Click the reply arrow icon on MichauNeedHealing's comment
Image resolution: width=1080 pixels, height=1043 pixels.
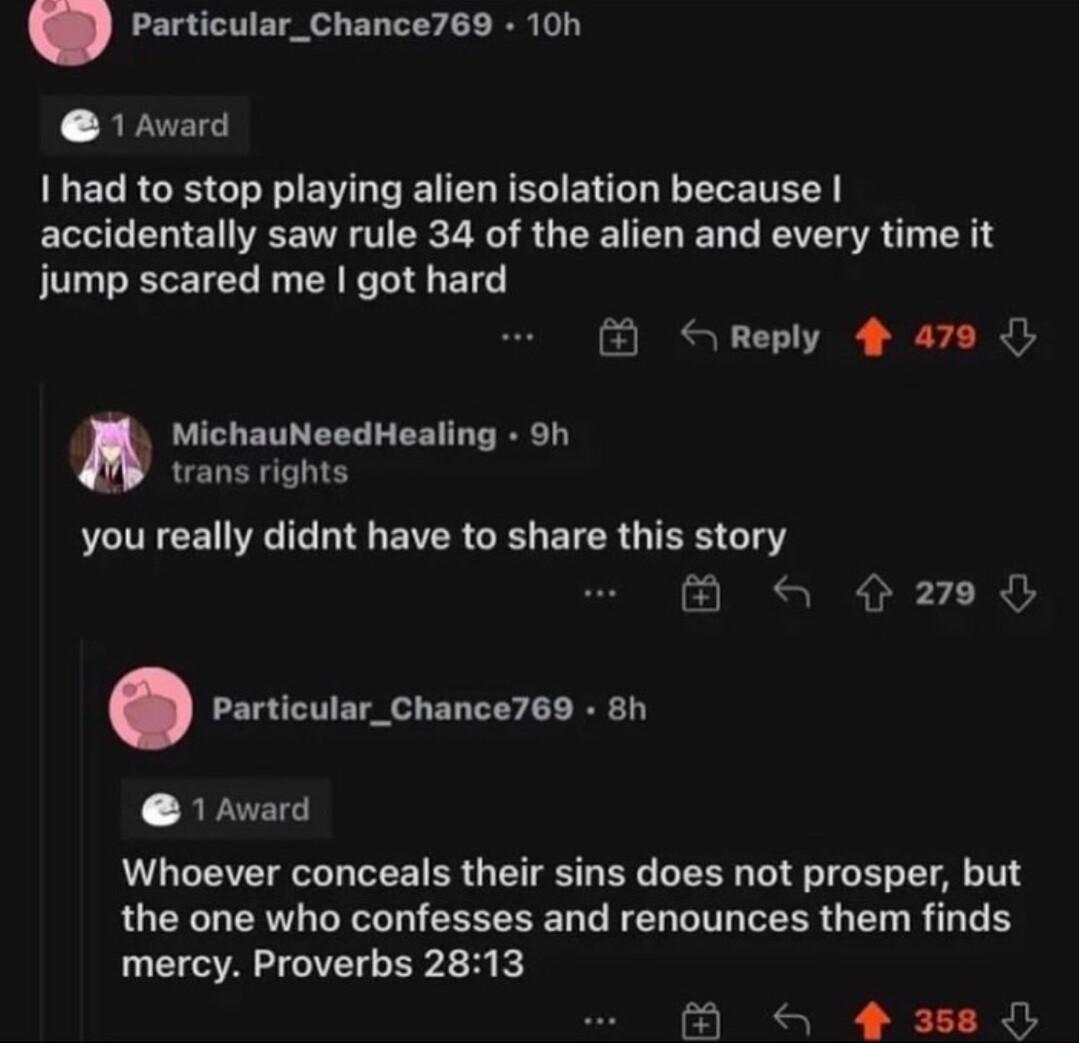[790, 593]
